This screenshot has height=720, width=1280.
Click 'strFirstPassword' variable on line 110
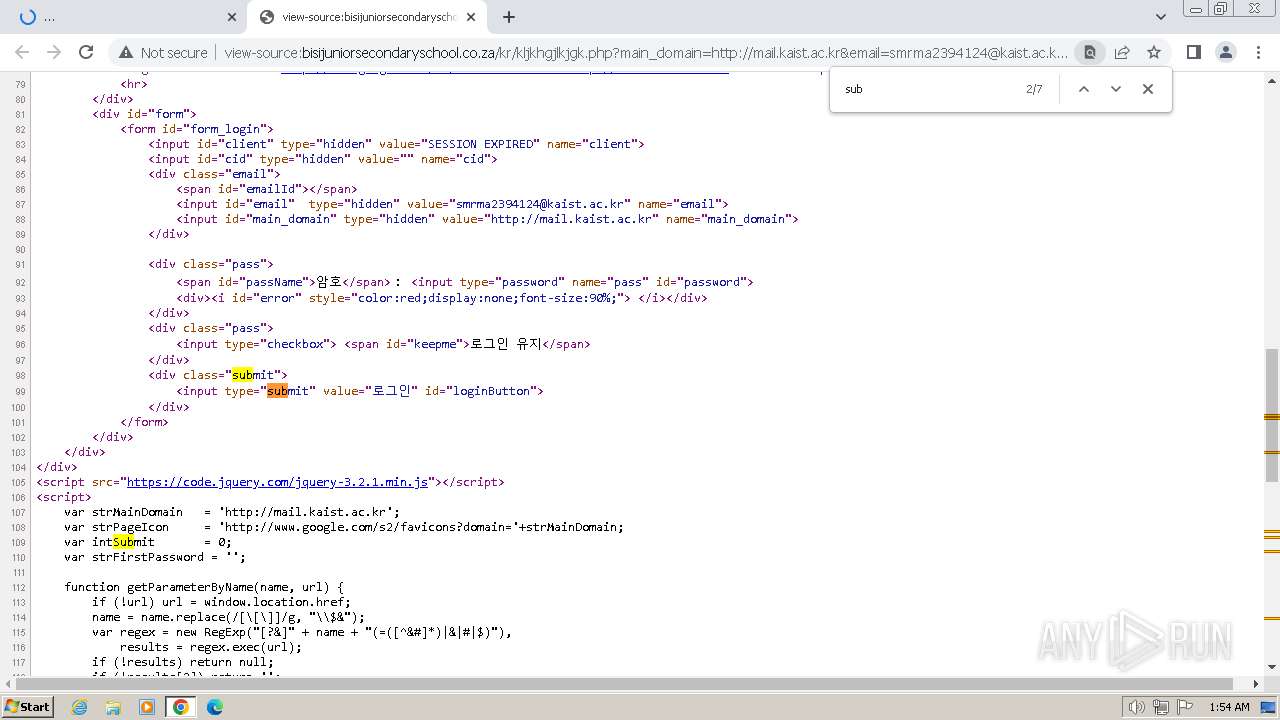tap(147, 557)
